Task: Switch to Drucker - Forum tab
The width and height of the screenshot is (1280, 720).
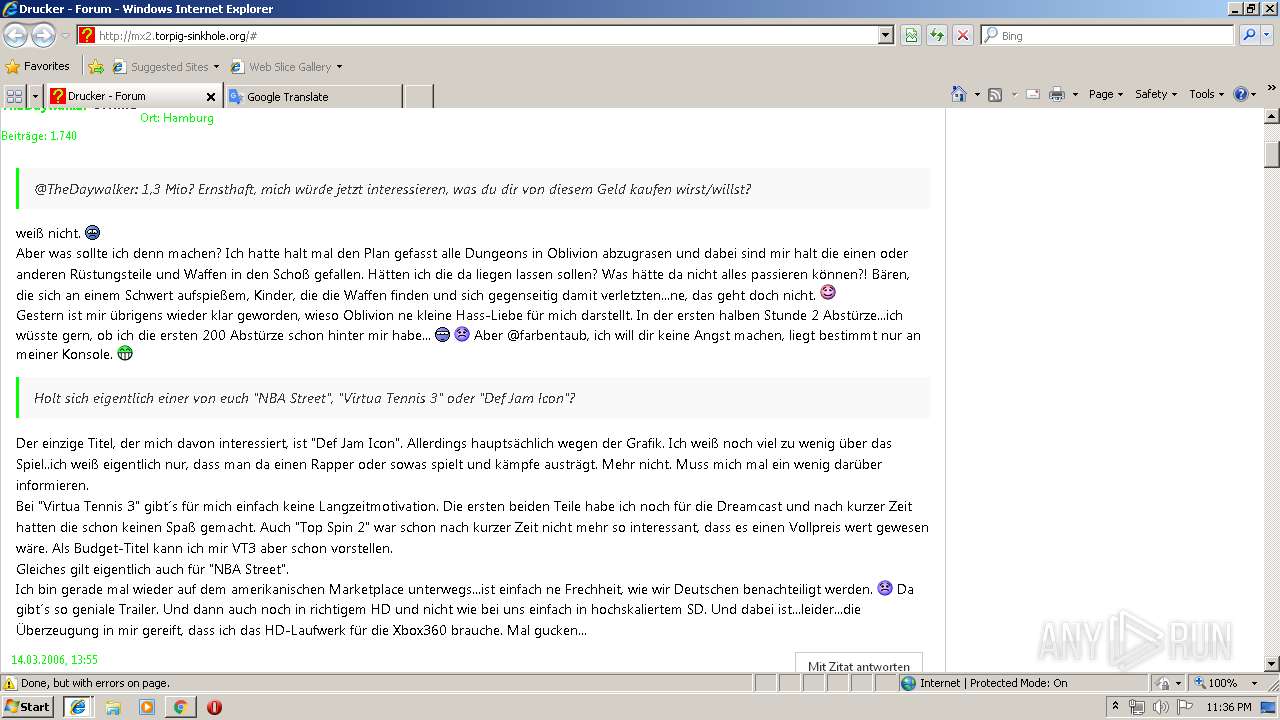Action: [x=125, y=96]
